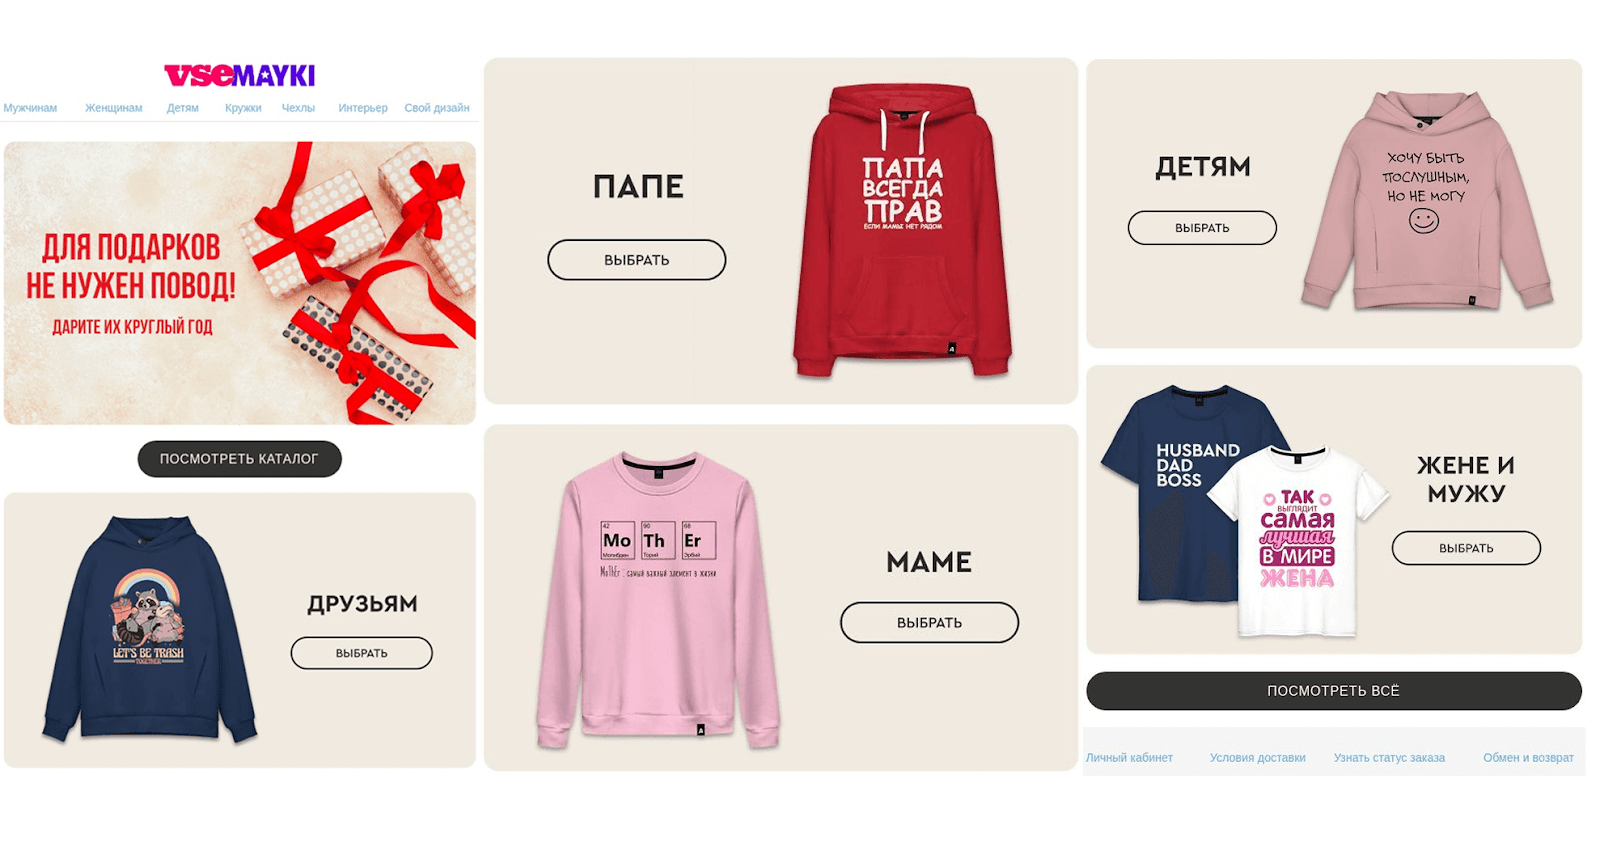Click Выбрать in the ДЕТЯМ card
Viewport: 1600px width, 851px height.
coord(1202,228)
